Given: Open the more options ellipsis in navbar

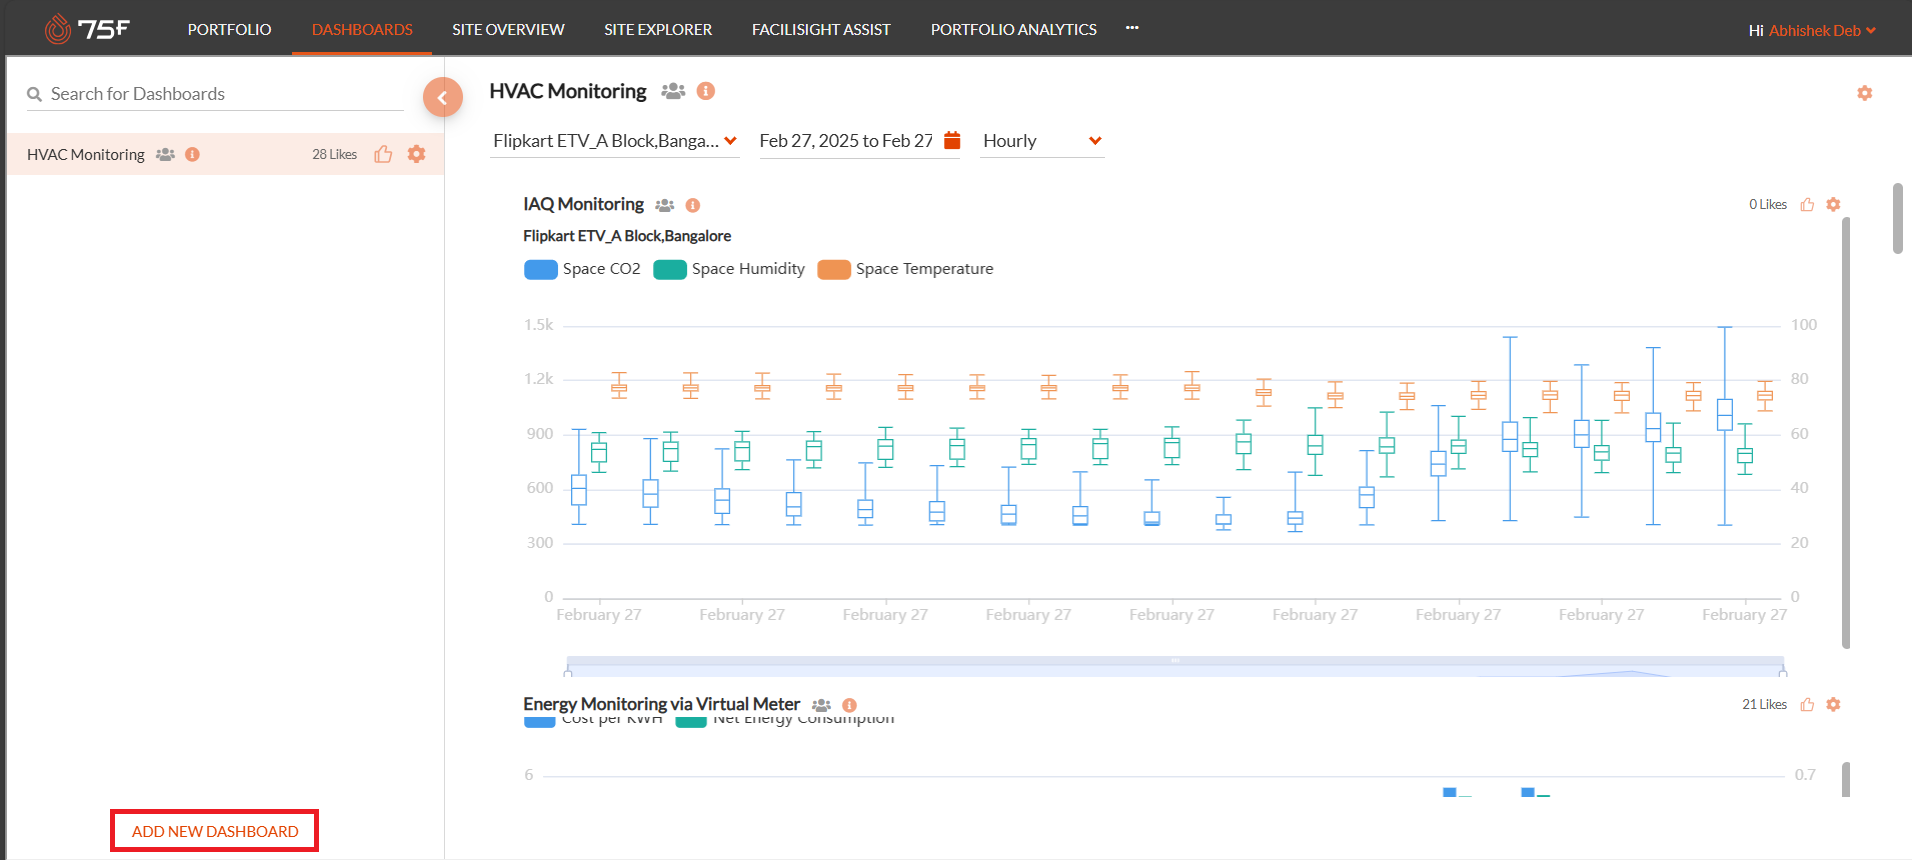Looking at the screenshot, I should (1132, 28).
